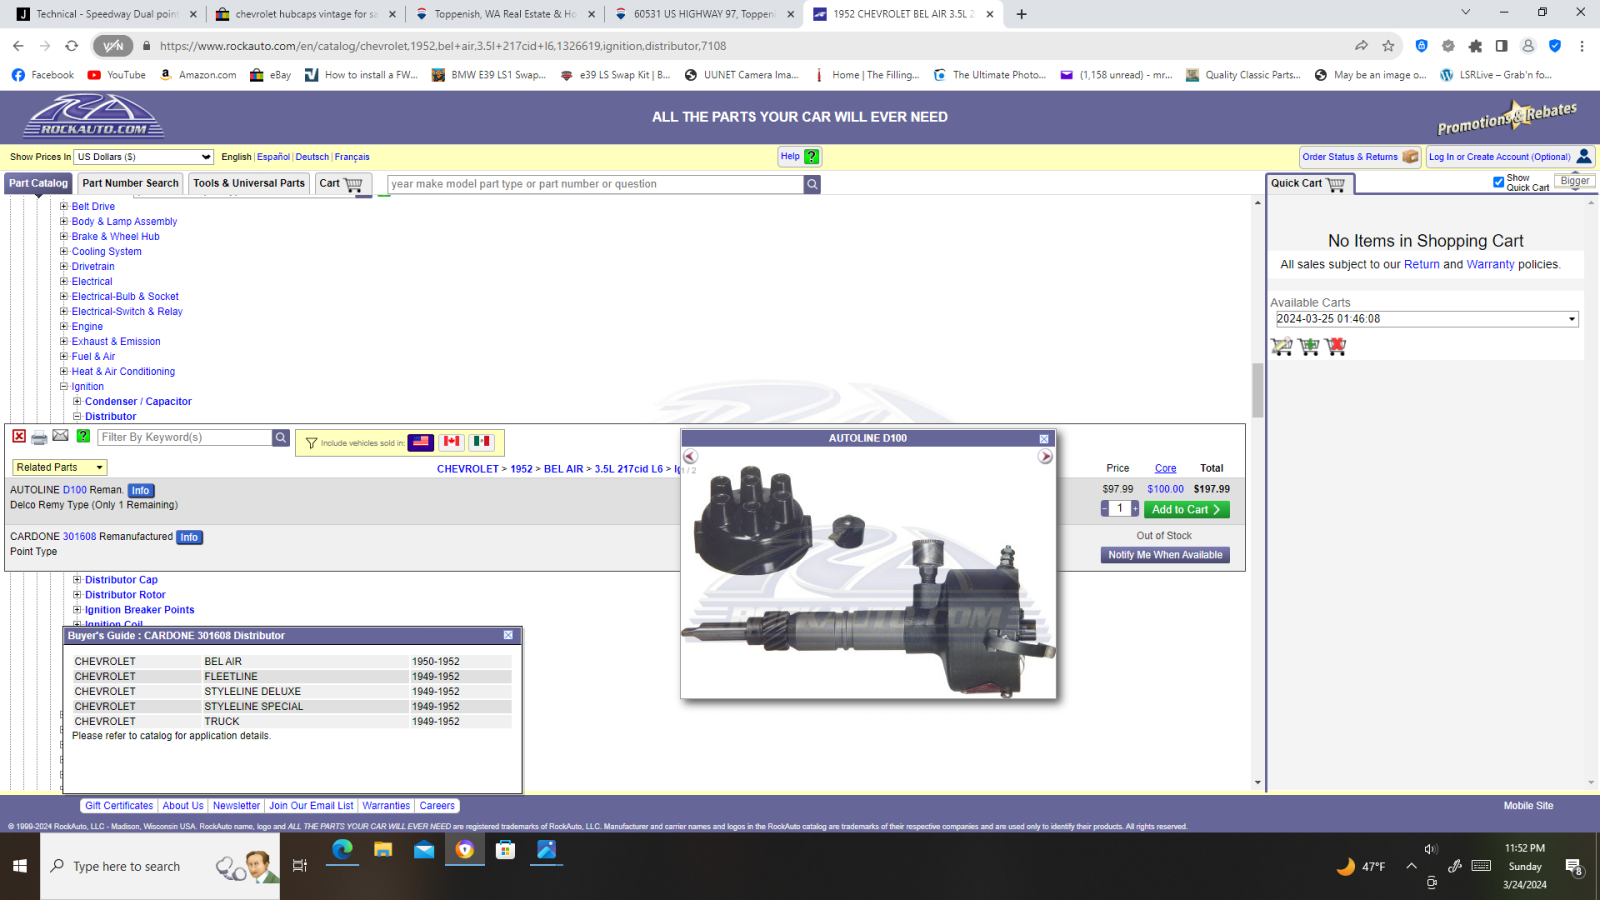Open the Gift Certificates footer link

(119, 806)
